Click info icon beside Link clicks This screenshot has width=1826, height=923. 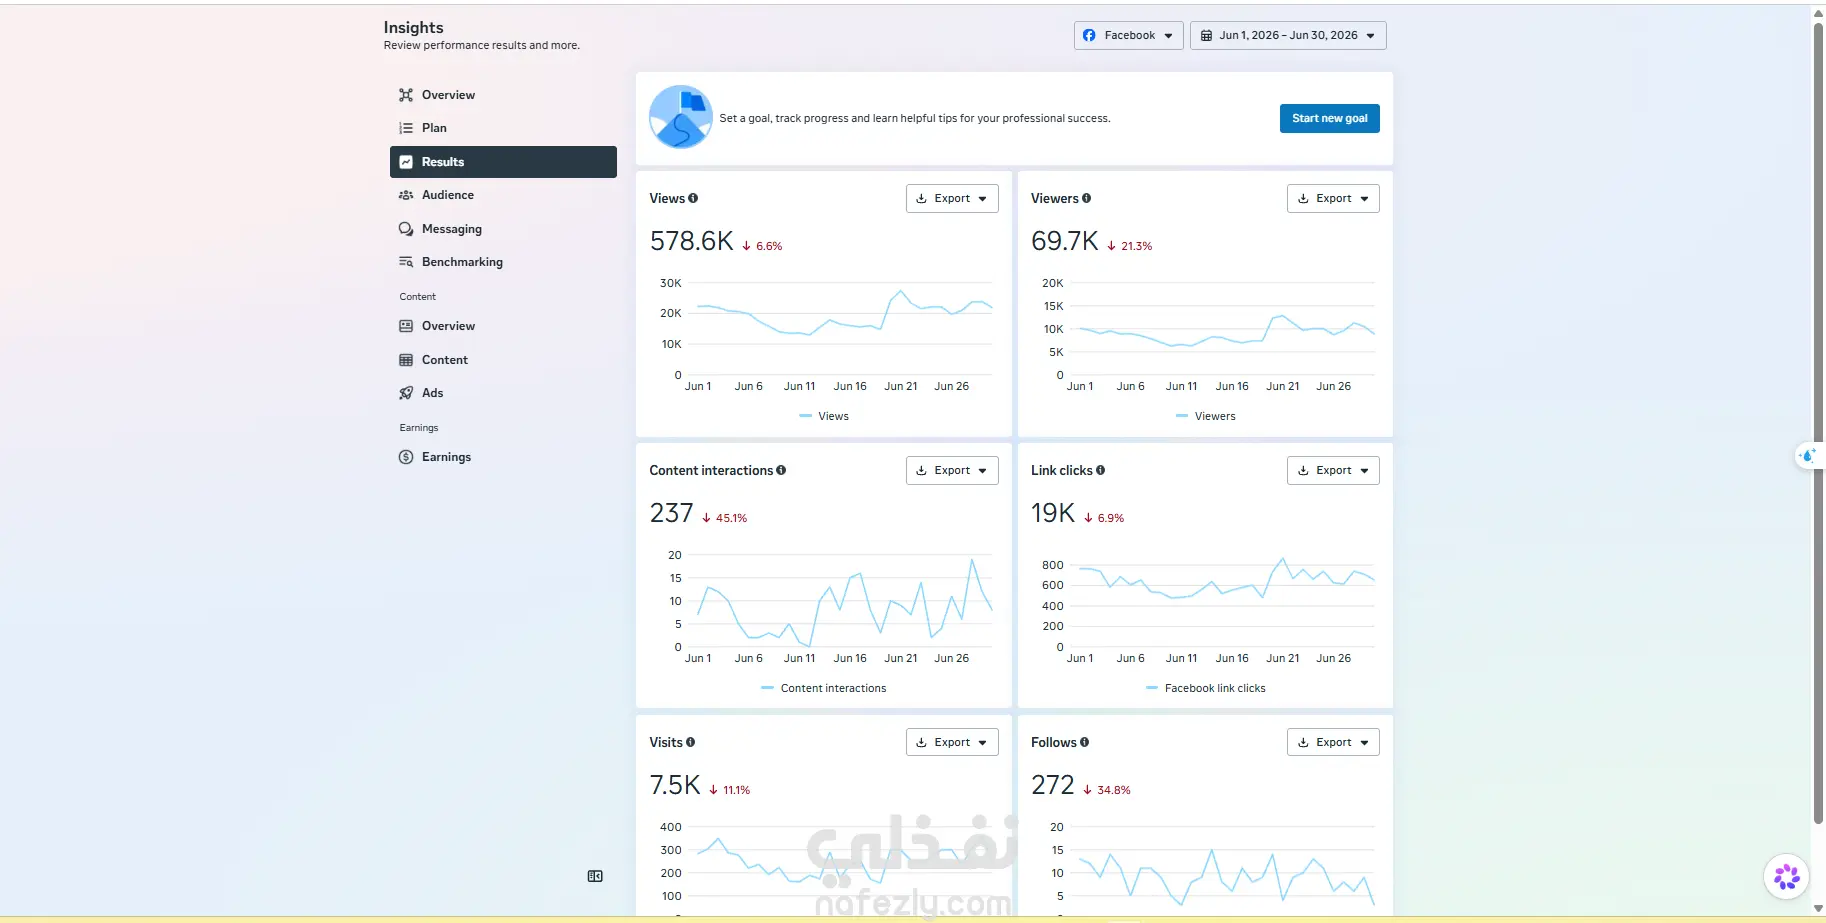[1100, 470]
